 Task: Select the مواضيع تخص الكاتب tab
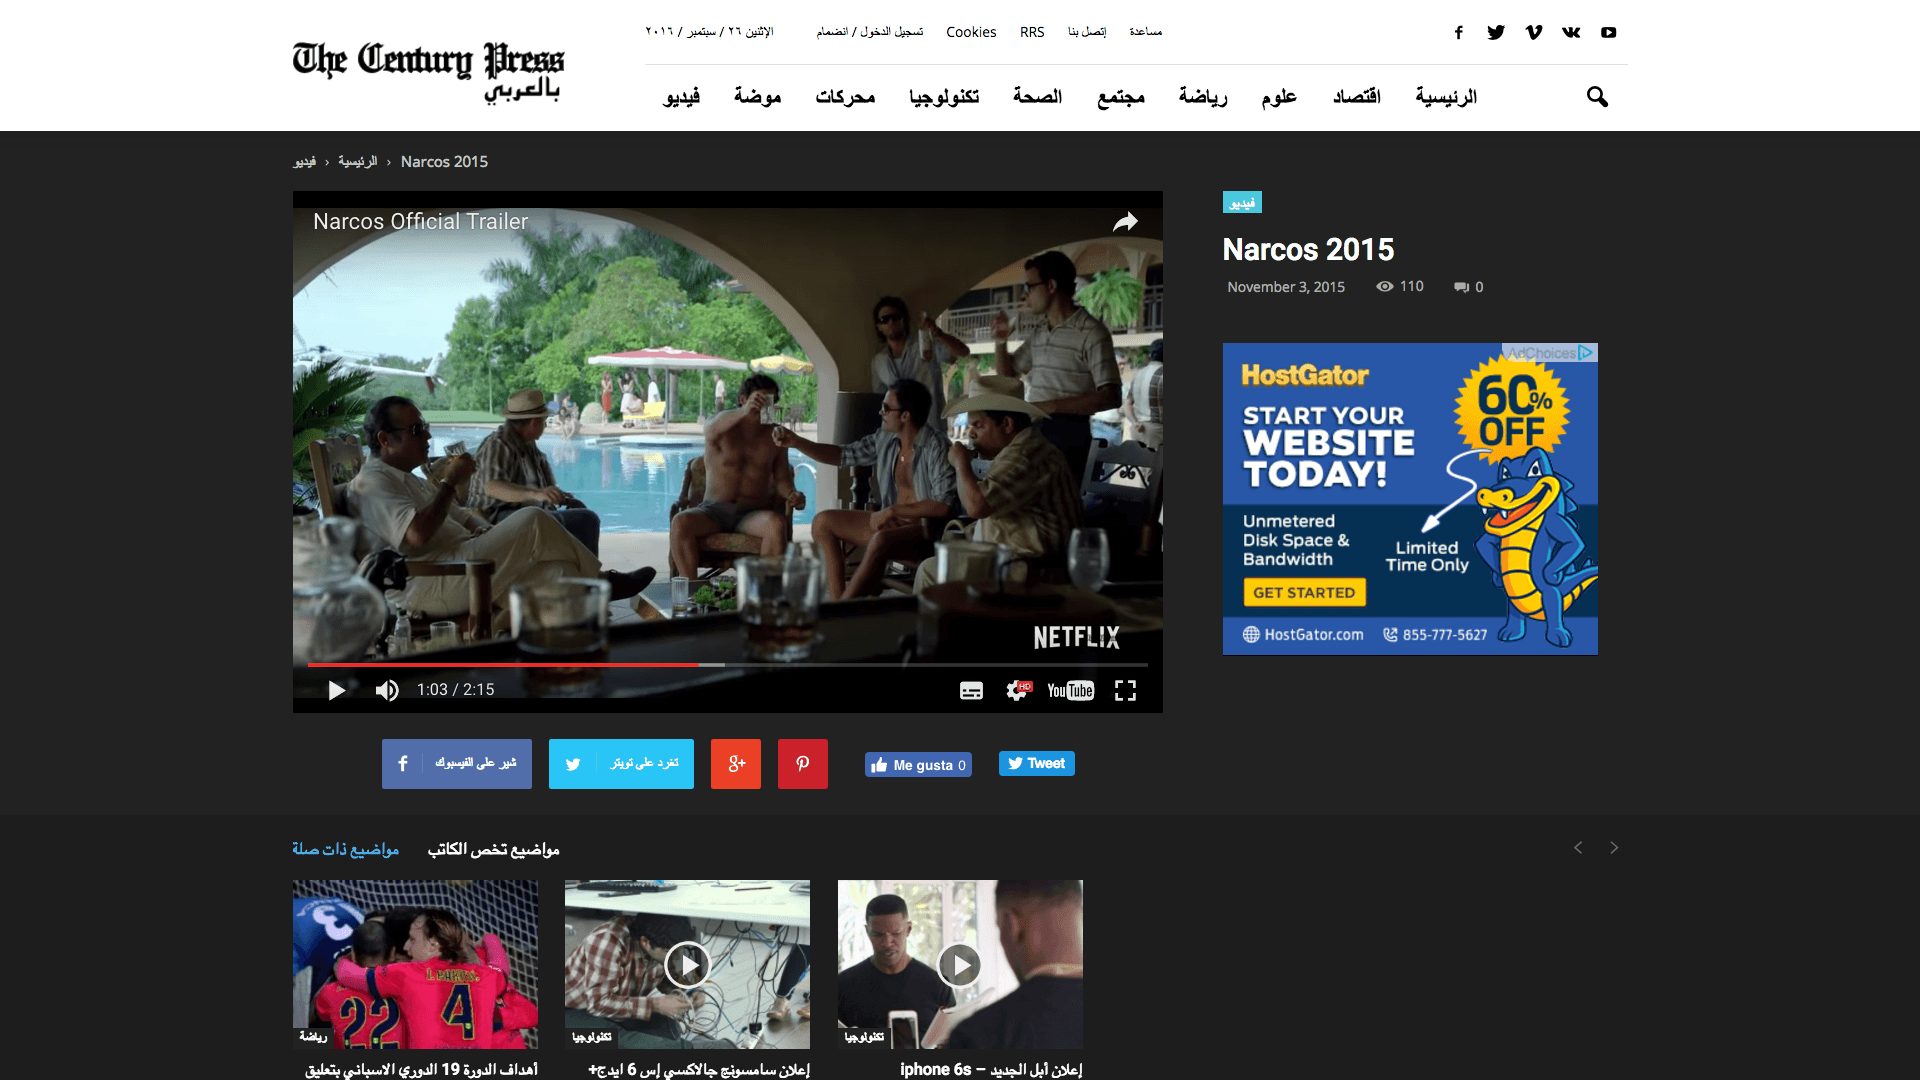point(494,849)
